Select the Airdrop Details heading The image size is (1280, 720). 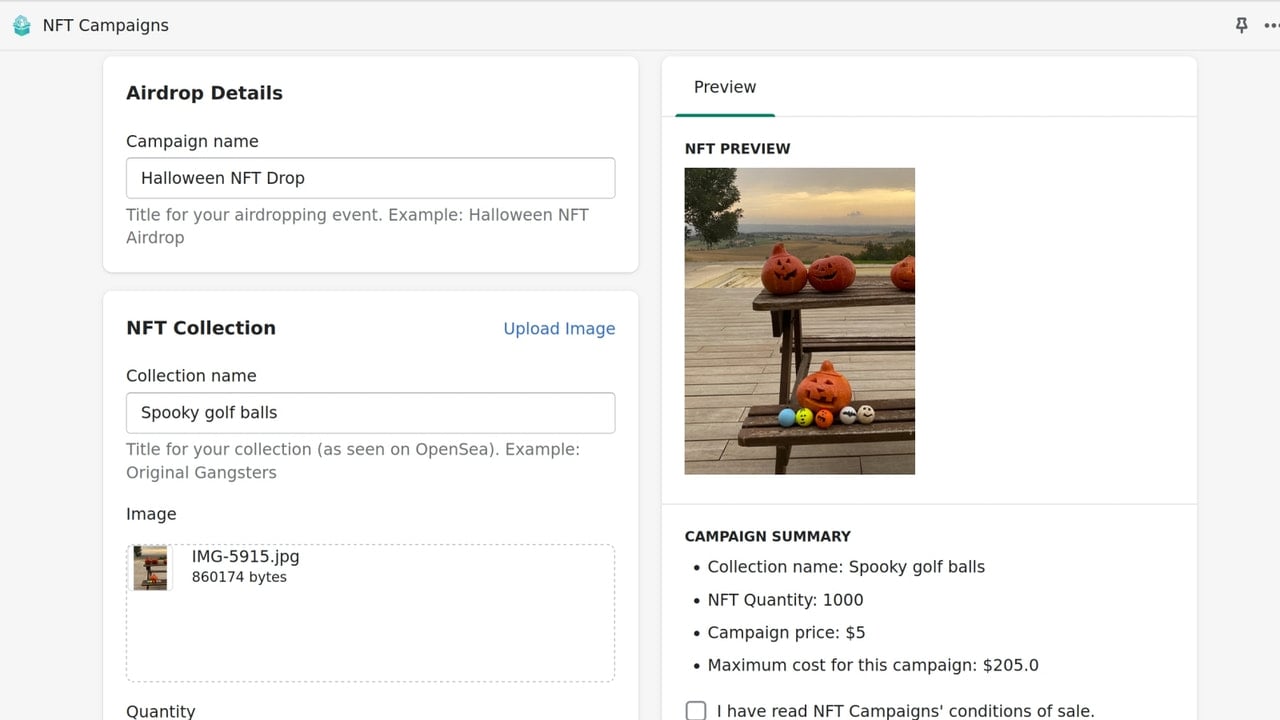point(204,93)
